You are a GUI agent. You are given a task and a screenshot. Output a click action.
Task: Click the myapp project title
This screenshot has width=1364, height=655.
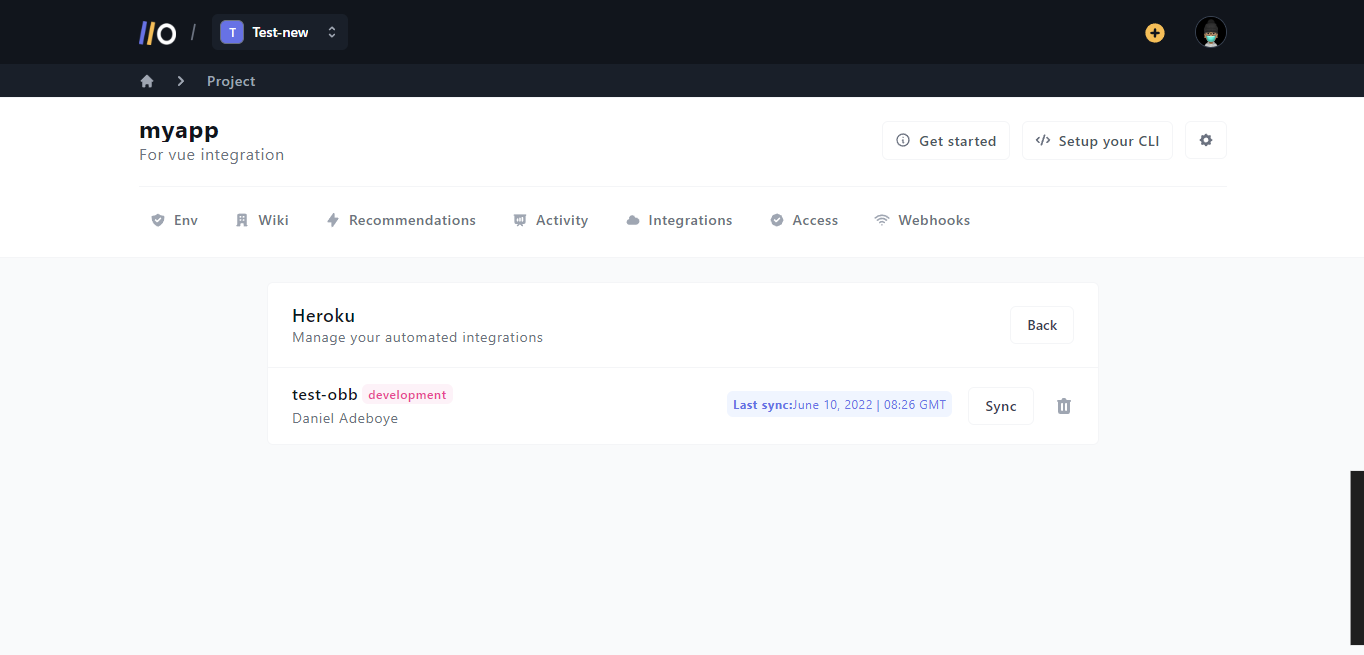tap(179, 130)
